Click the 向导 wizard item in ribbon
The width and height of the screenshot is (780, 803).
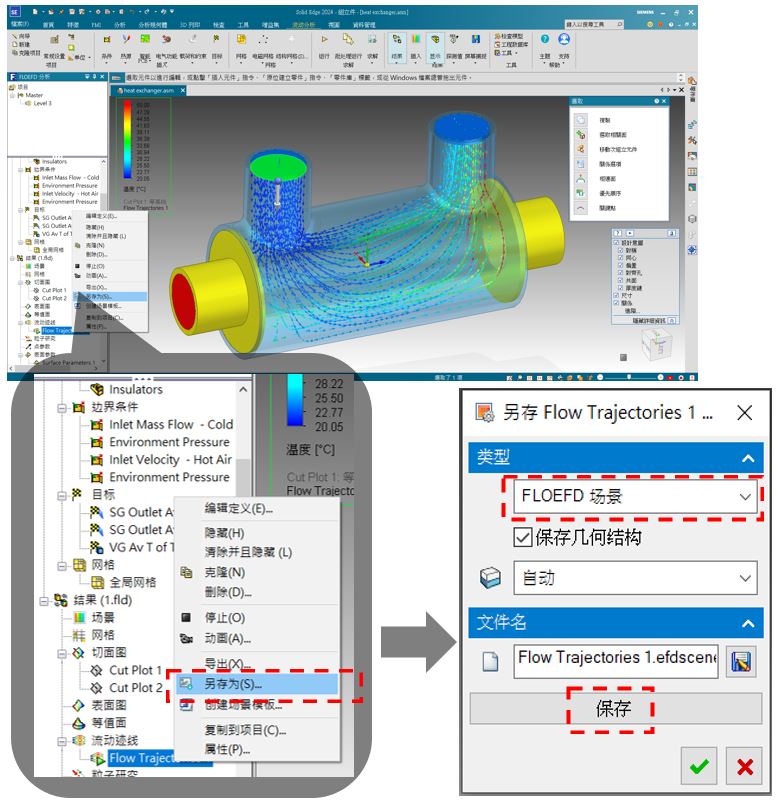click(x=20, y=36)
